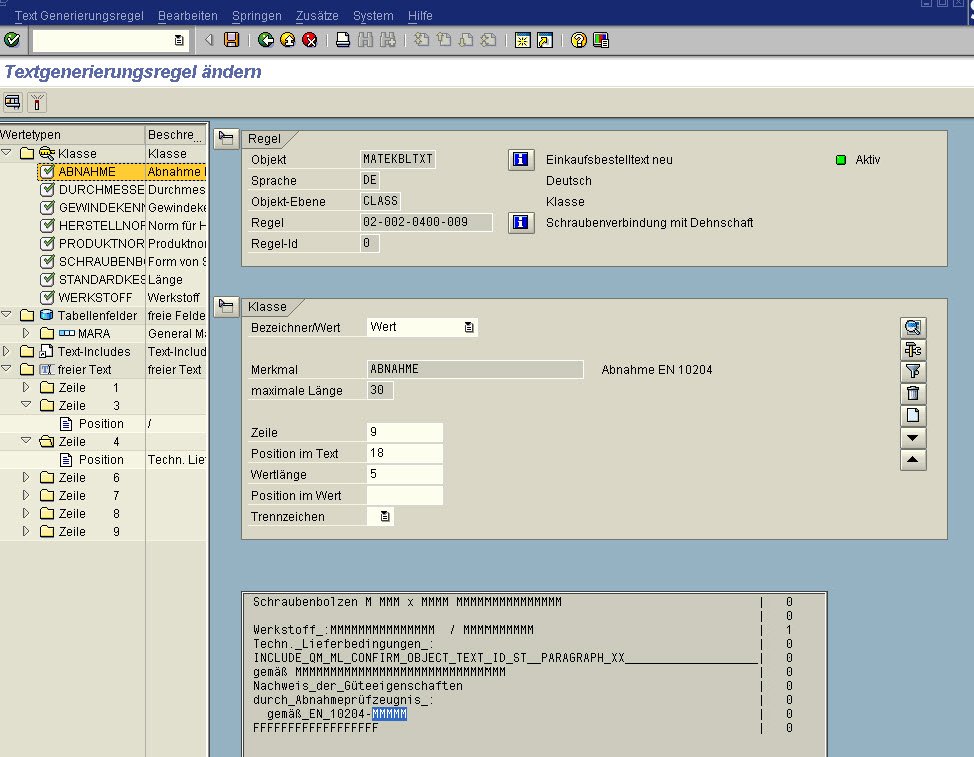This screenshot has height=757, width=974.
Task: Click the Save floppy disk icon
Action: pyautogui.click(x=232, y=40)
